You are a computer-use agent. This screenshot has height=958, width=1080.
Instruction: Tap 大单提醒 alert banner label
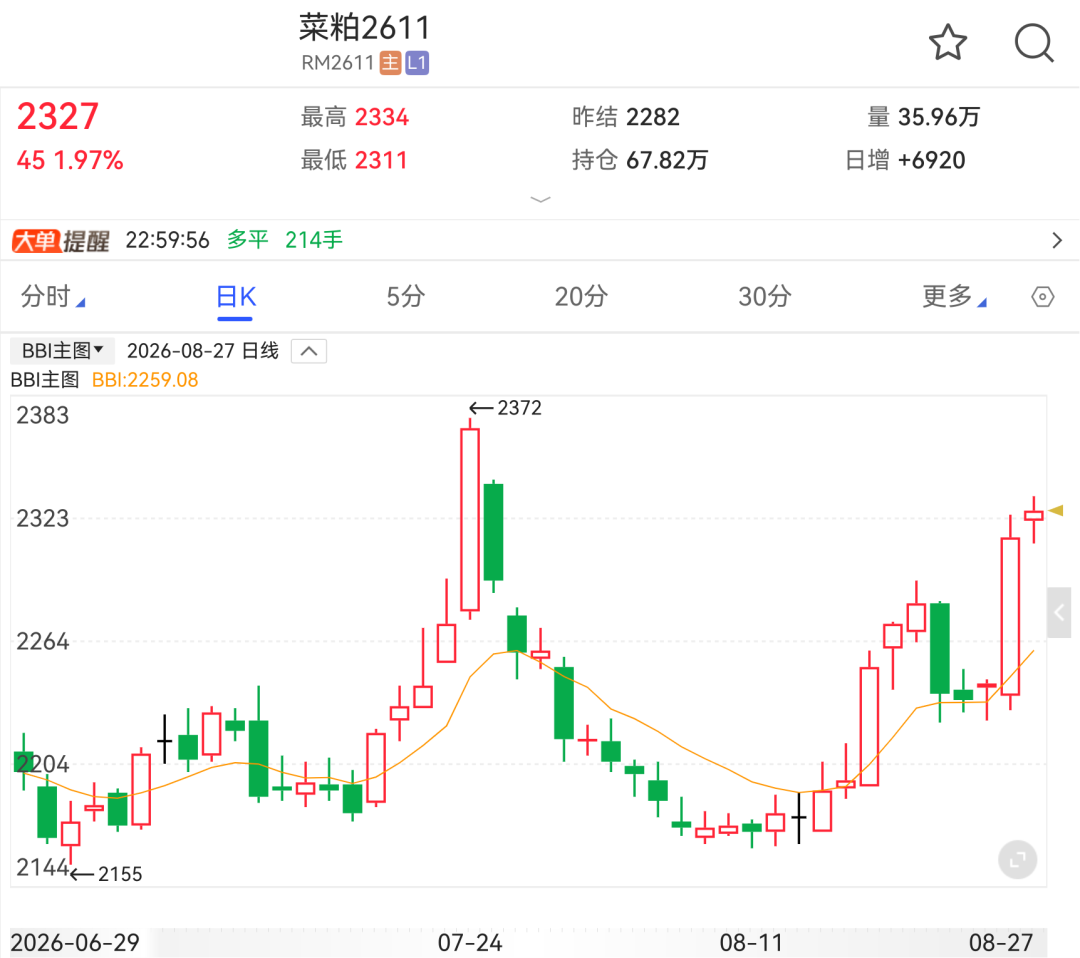click(61, 240)
